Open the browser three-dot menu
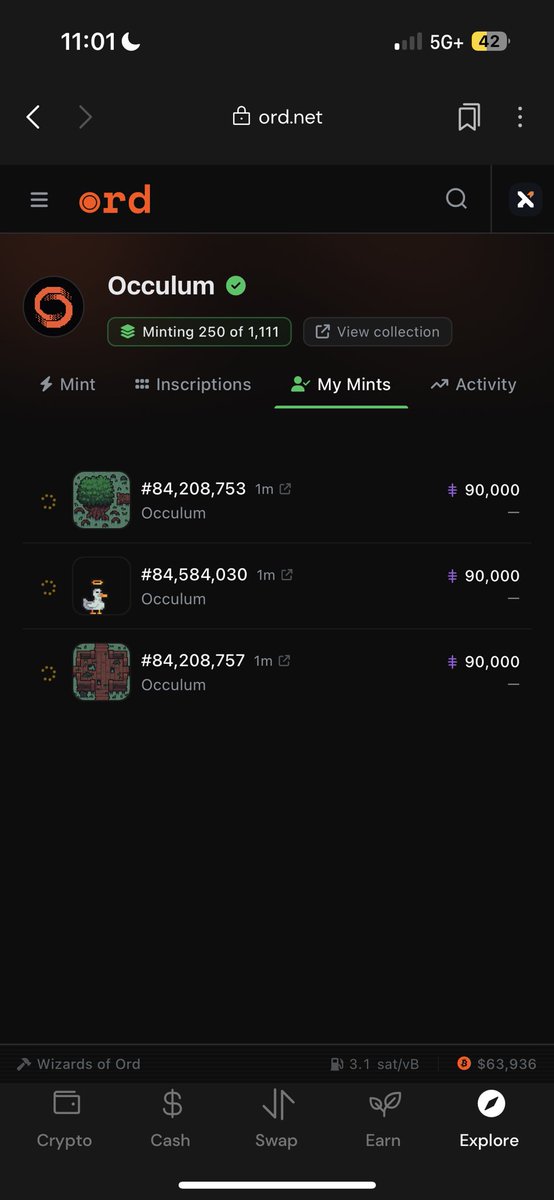554x1200 pixels. point(520,117)
